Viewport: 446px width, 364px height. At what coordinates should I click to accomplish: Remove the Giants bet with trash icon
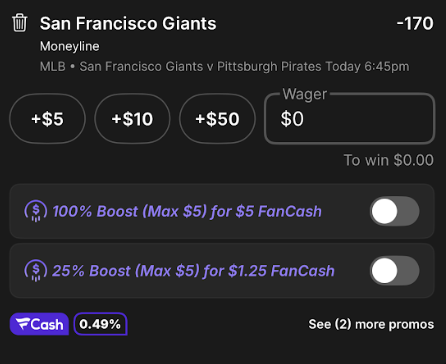pyautogui.click(x=19, y=23)
